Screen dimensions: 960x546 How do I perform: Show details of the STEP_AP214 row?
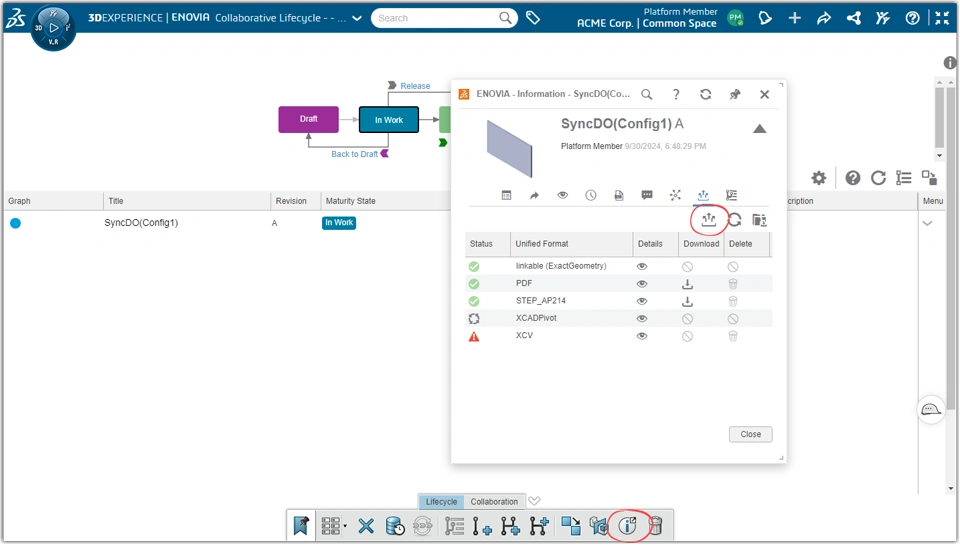tap(642, 301)
